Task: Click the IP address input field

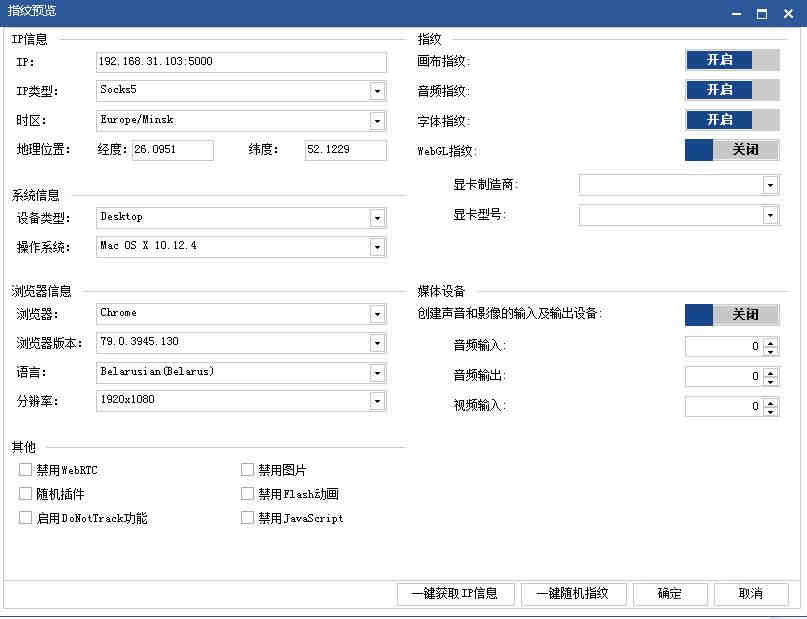Action: tap(241, 62)
